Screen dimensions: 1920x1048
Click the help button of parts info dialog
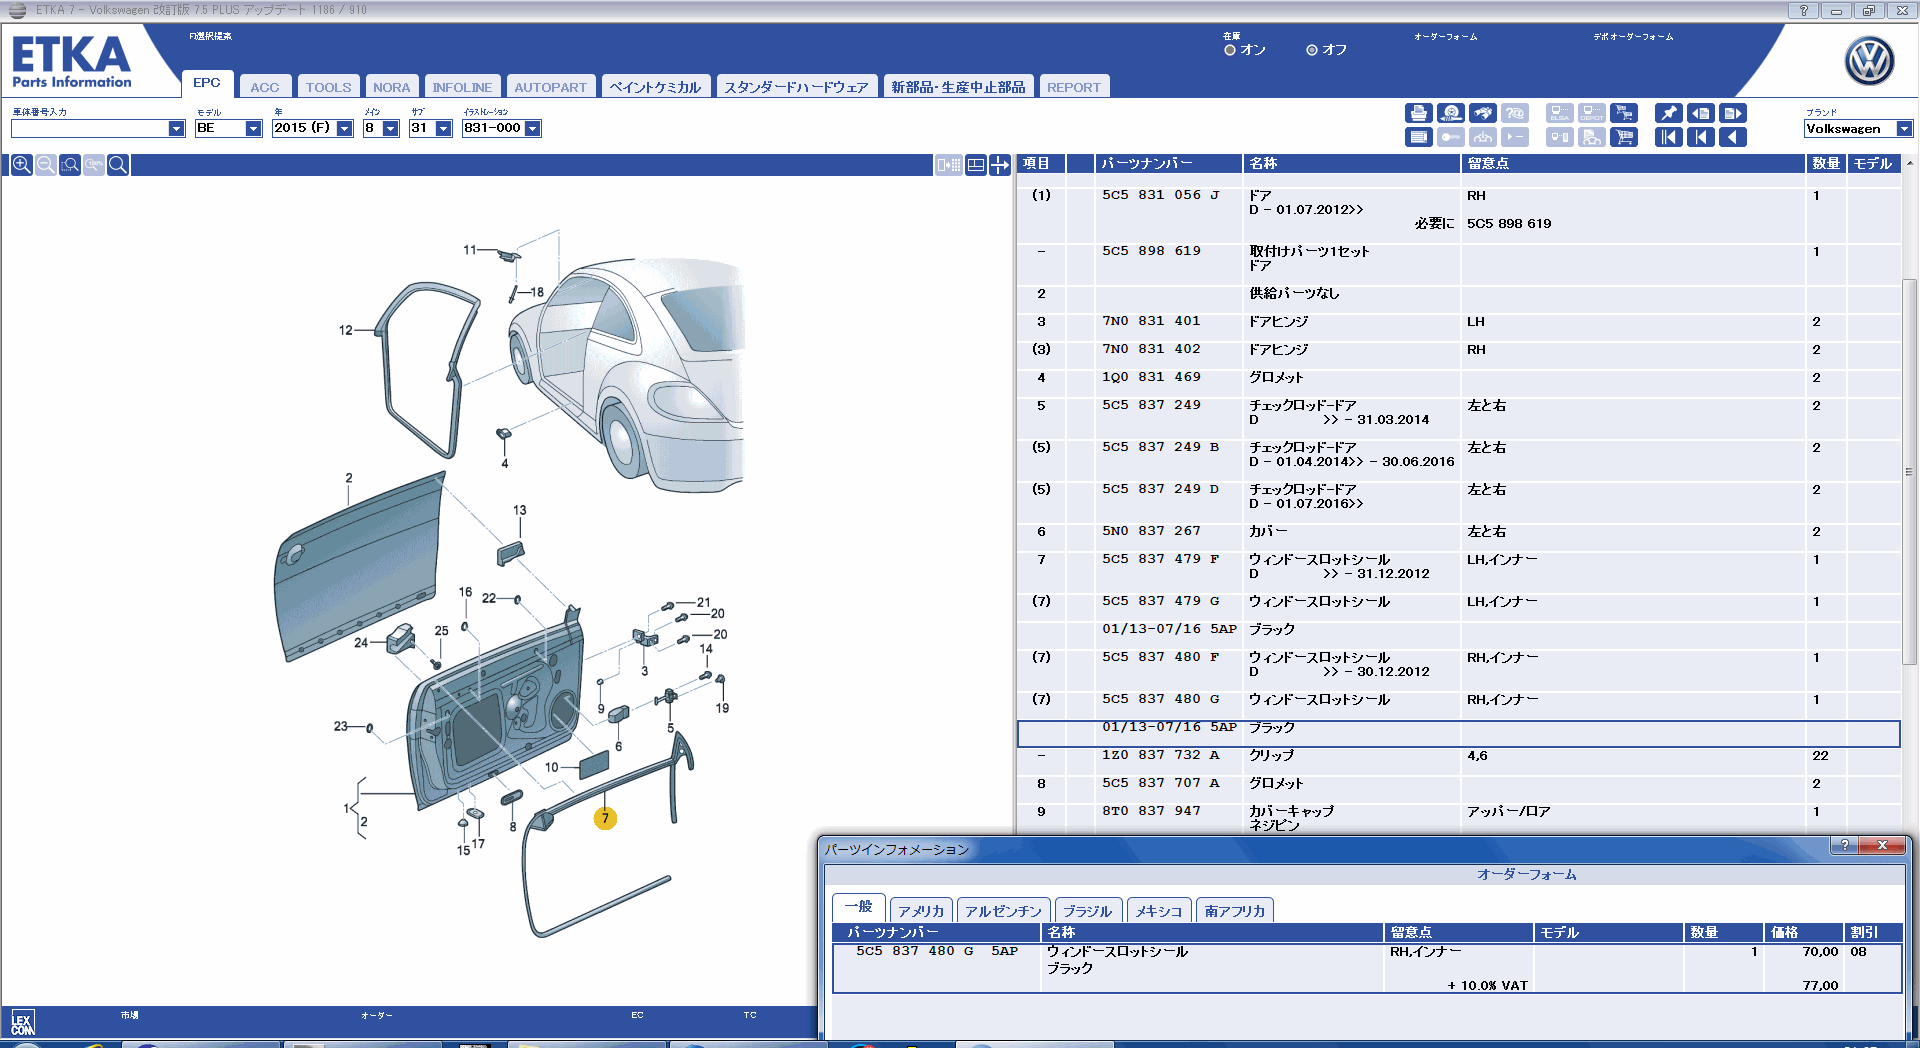[1845, 845]
